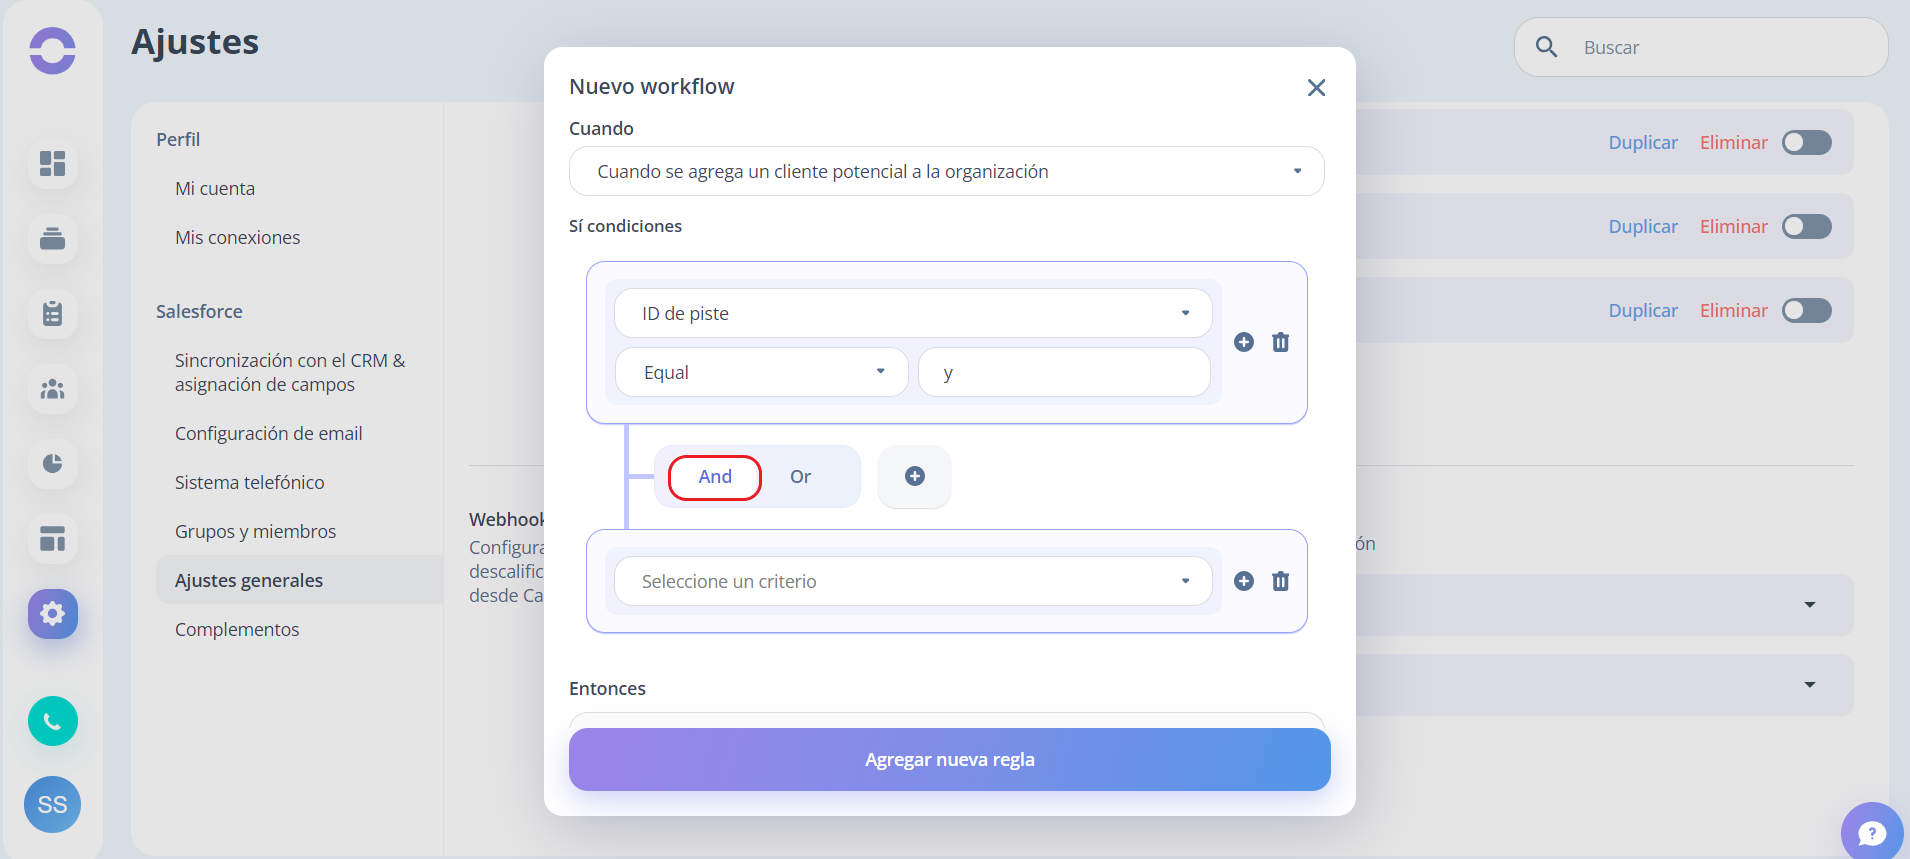Open the dashboard icon in left sidebar
The height and width of the screenshot is (859, 1910).
[x=53, y=163]
